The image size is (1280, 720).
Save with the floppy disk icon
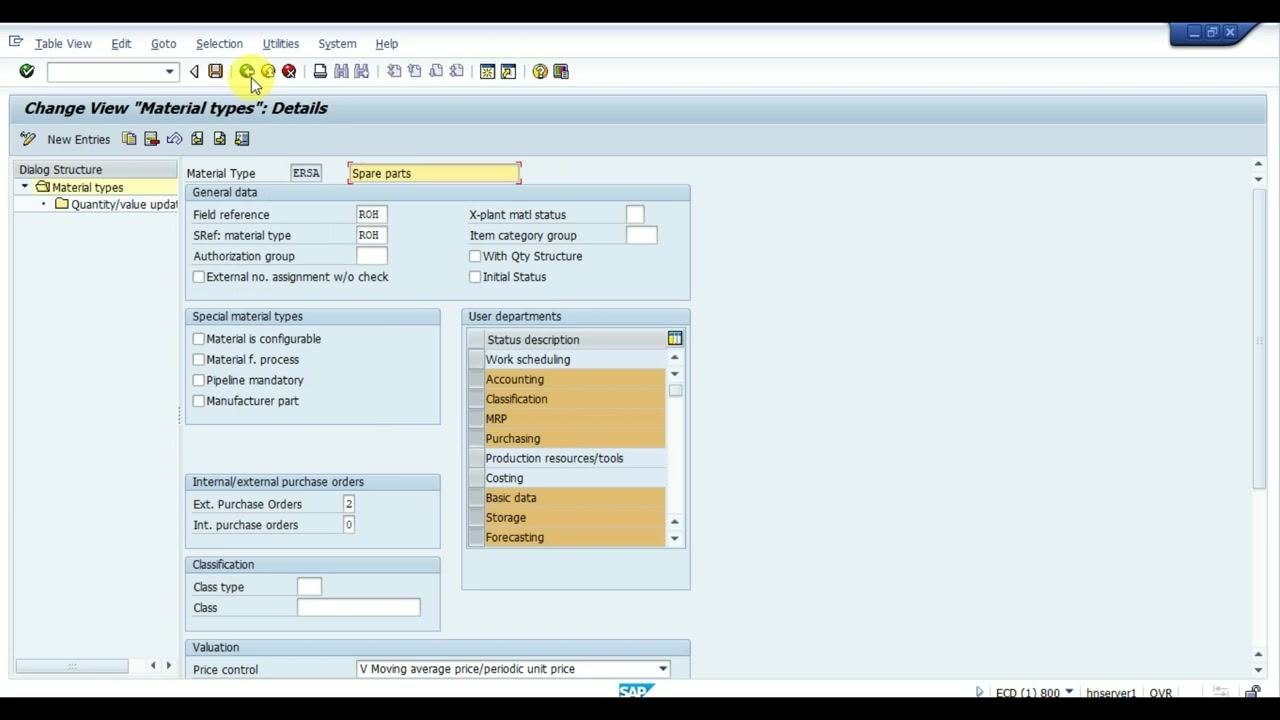pos(215,71)
